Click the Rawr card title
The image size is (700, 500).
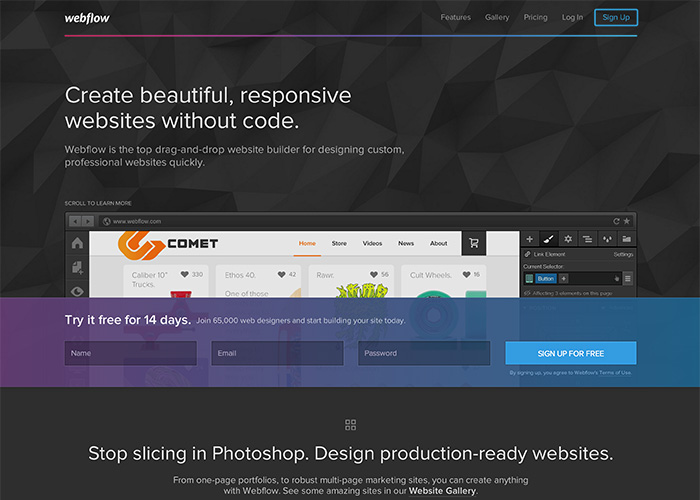(x=325, y=275)
